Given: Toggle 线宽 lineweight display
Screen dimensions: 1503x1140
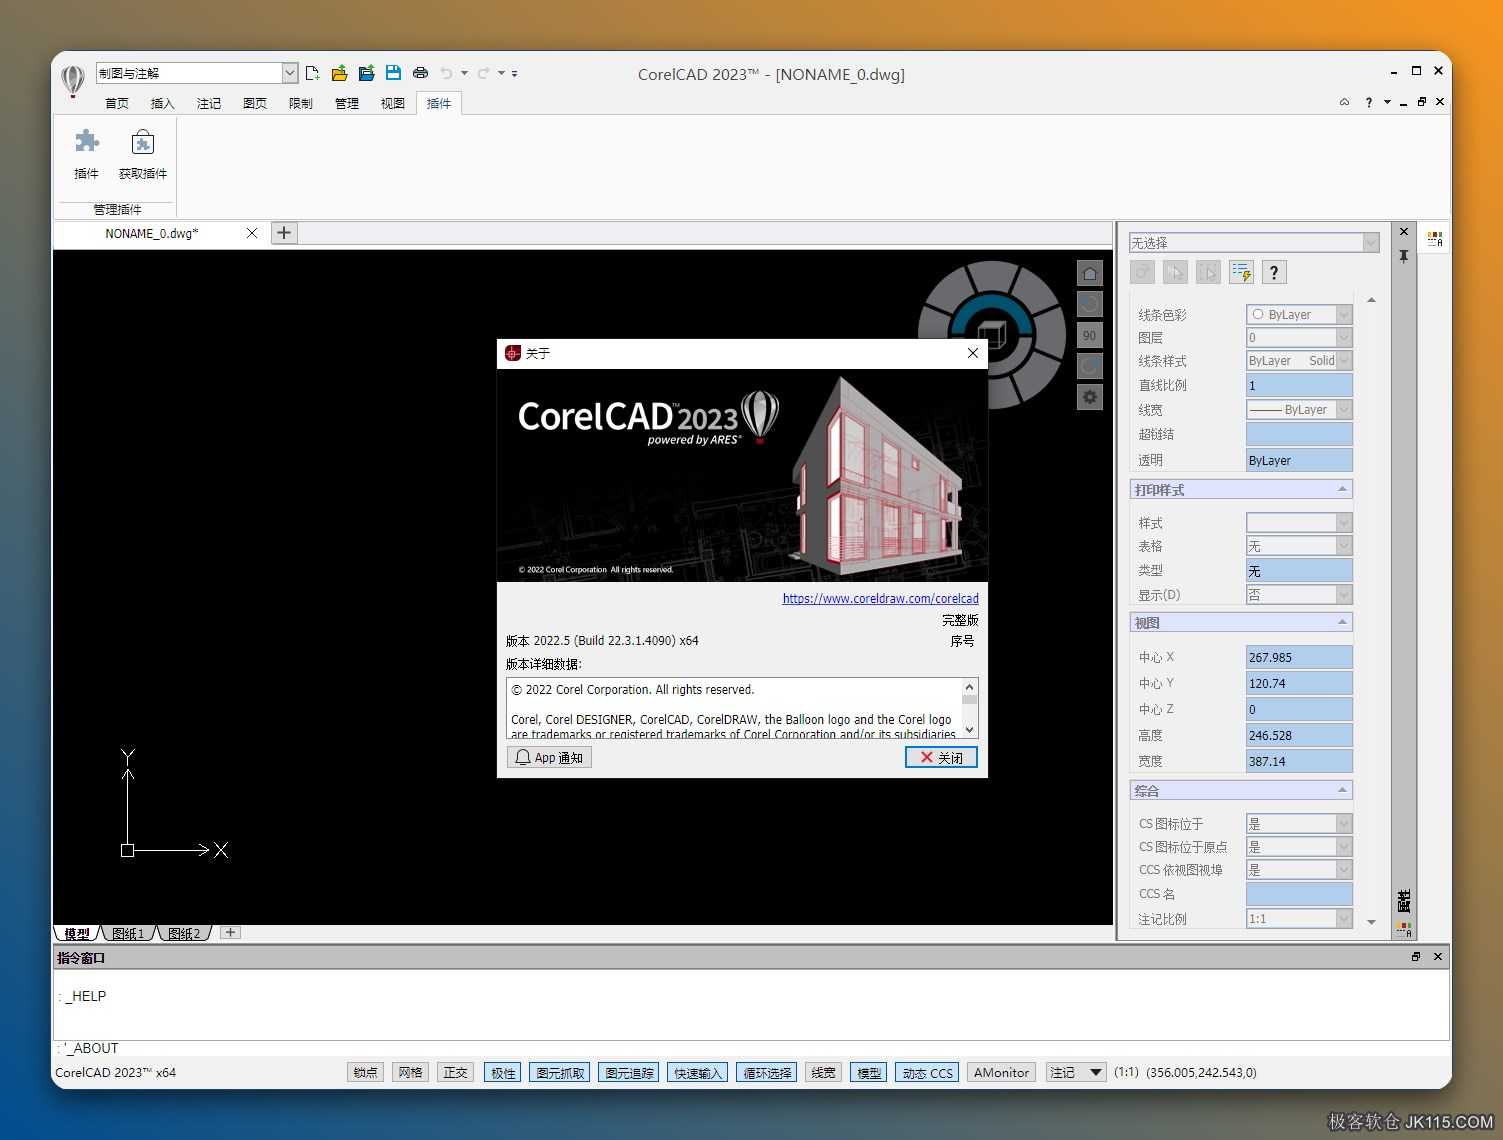Looking at the screenshot, I should click(823, 1072).
